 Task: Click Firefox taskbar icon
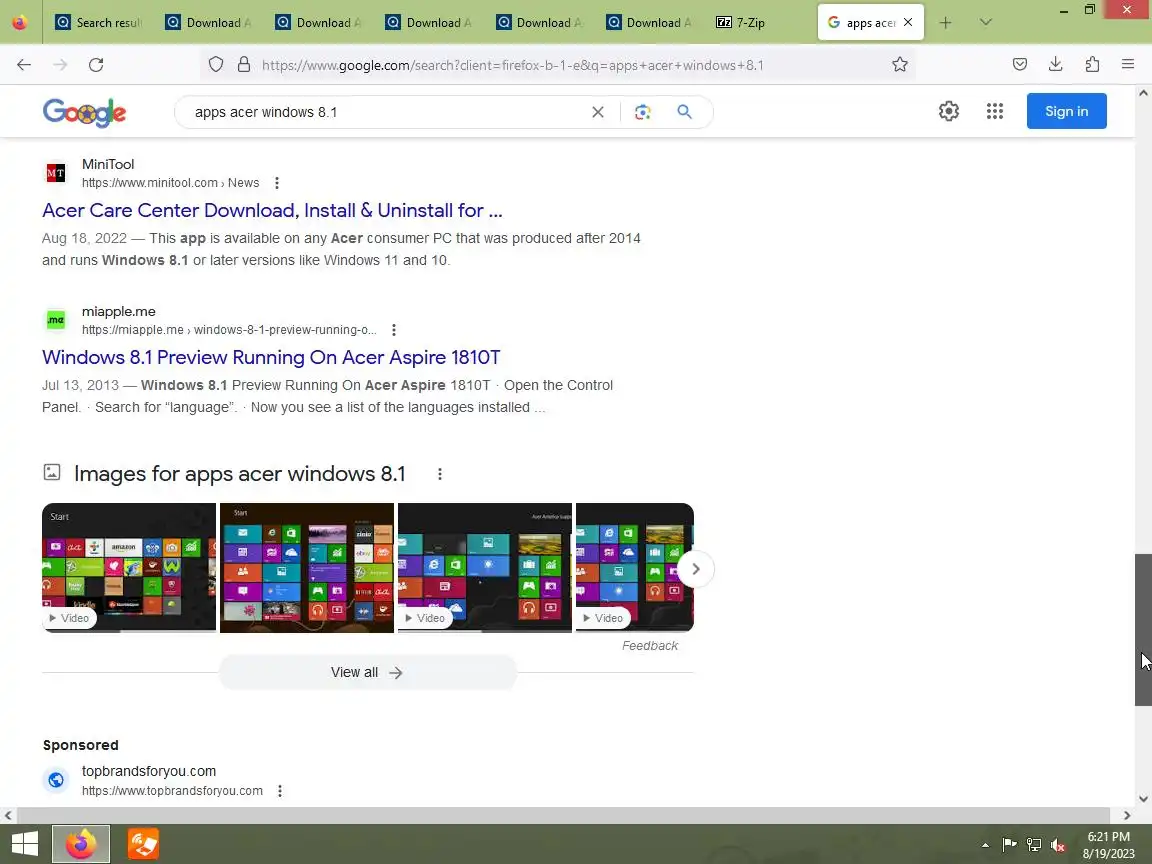[x=81, y=843]
